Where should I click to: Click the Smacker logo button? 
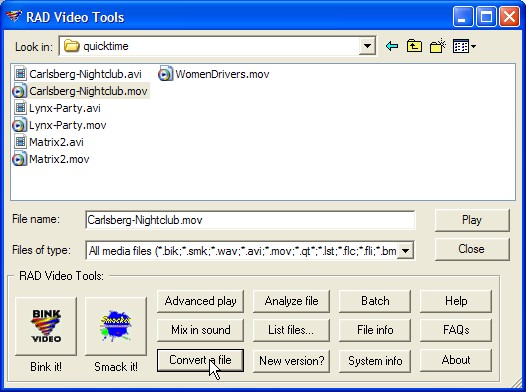116,326
